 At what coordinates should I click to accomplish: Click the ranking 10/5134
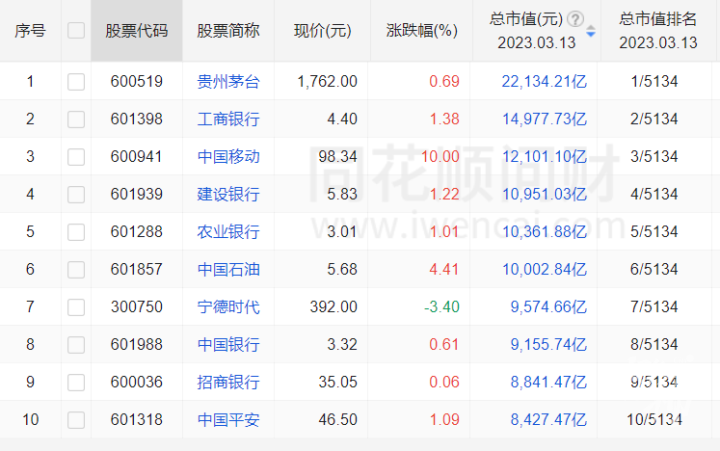[x=654, y=420]
